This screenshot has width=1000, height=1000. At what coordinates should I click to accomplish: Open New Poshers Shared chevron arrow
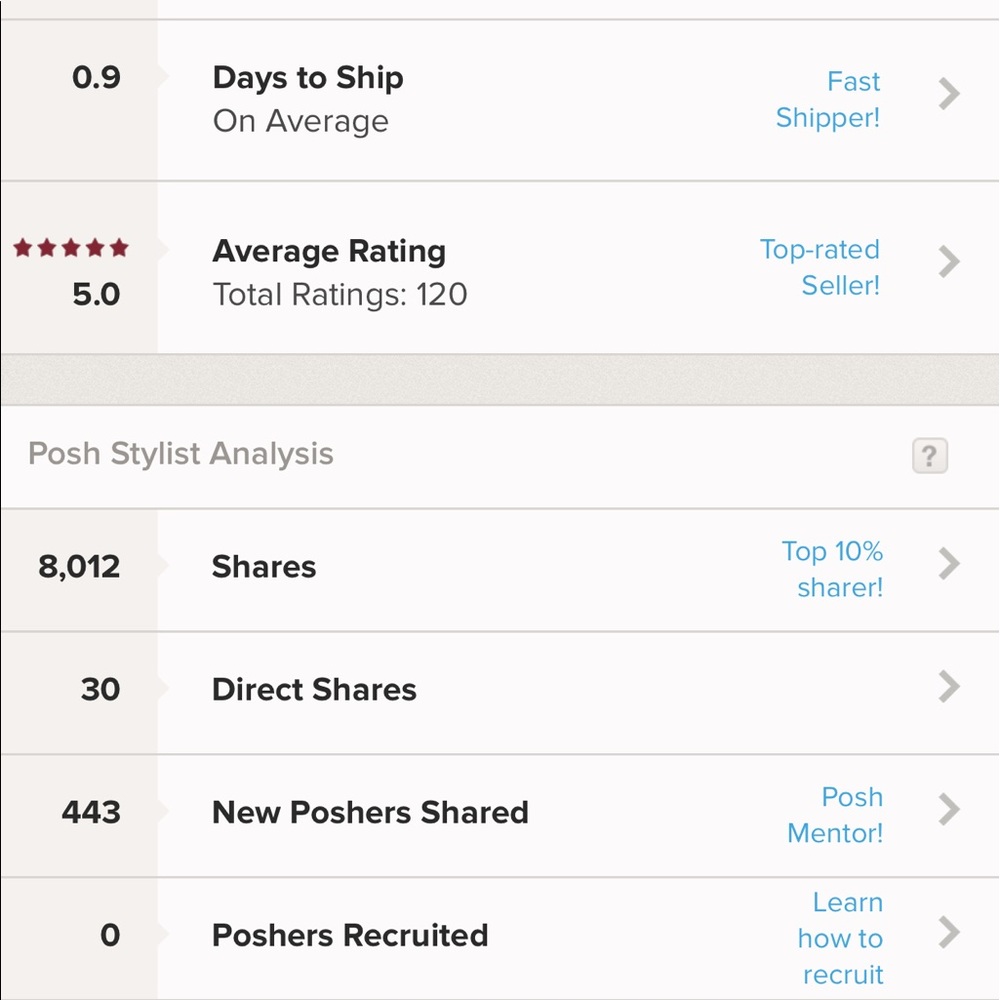[x=949, y=809]
